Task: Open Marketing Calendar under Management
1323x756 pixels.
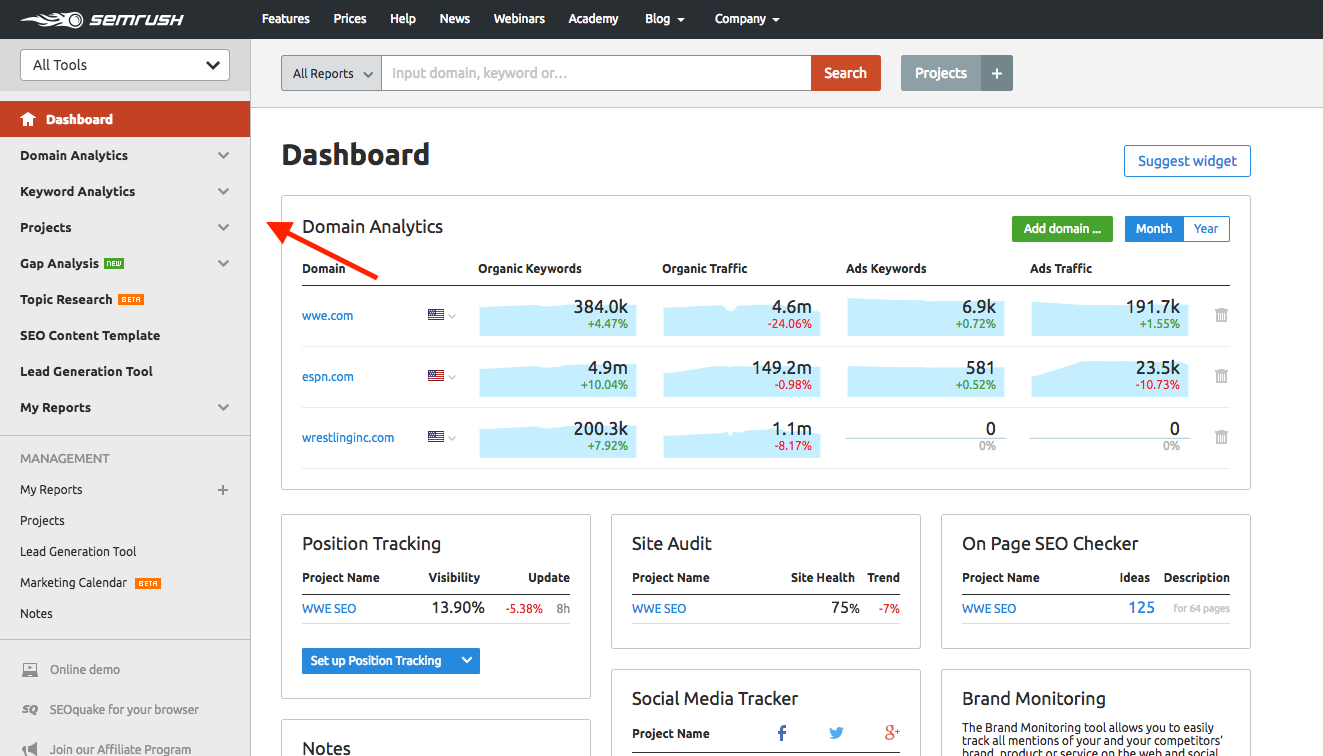Action: click(x=73, y=583)
